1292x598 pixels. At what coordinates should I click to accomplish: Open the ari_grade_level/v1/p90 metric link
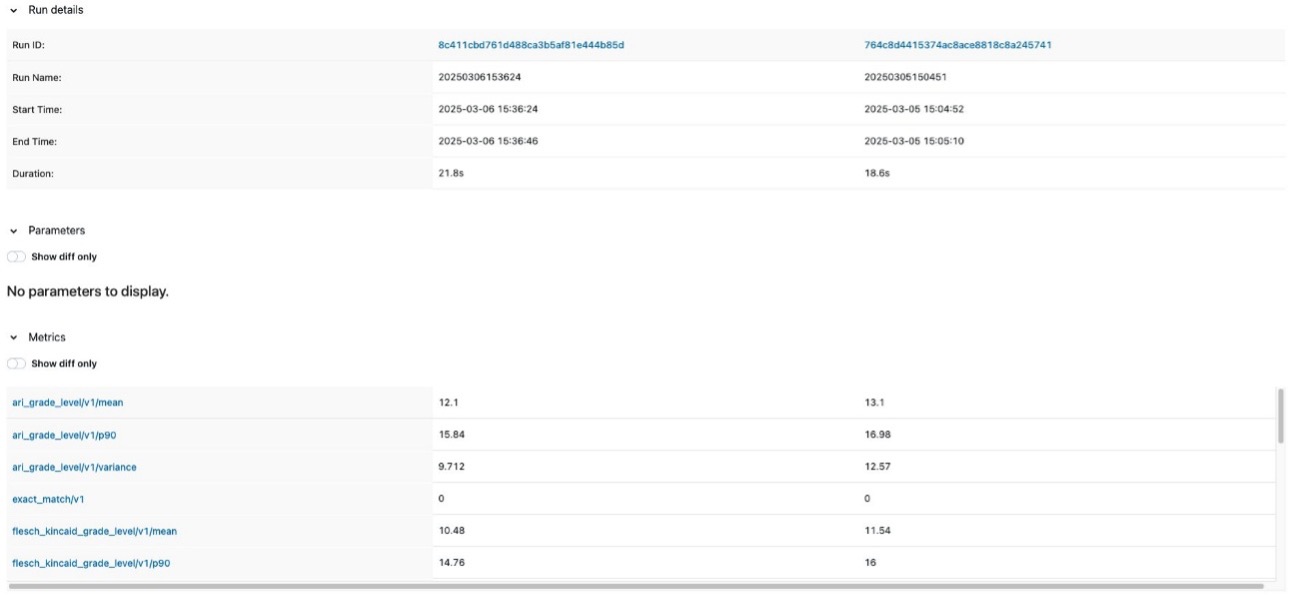(x=65, y=435)
